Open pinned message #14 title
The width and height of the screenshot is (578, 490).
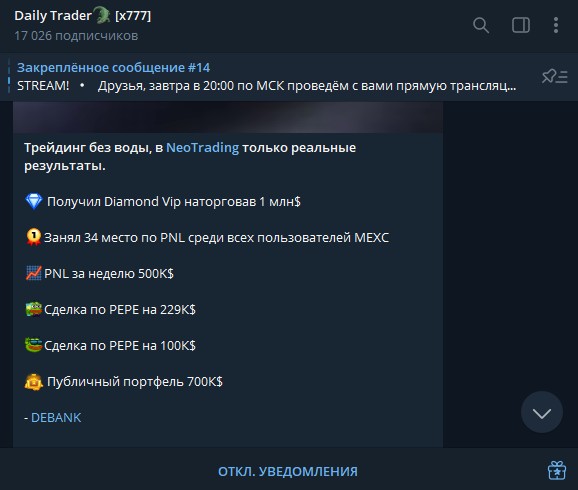(113, 67)
